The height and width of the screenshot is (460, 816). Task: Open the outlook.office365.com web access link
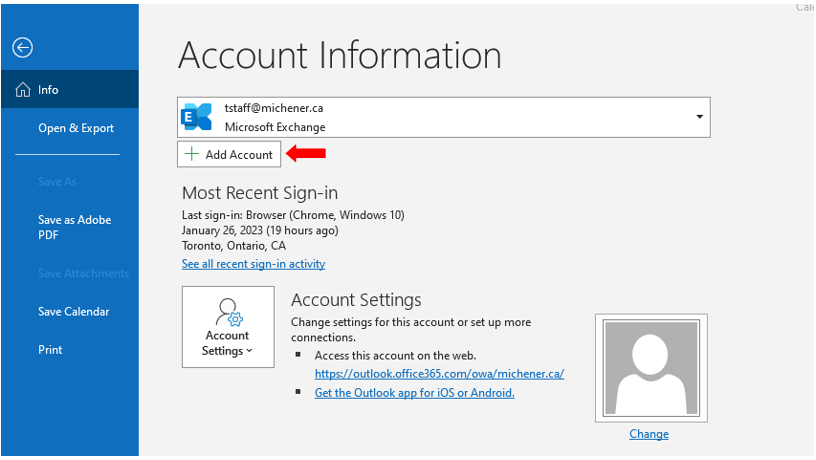coord(439,374)
